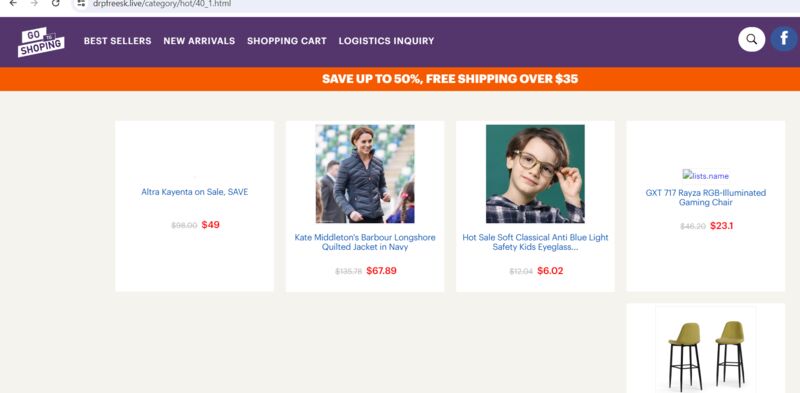Open Altra Kayenta on Sale link
Image resolution: width=800 pixels, height=393 pixels.
(194, 192)
